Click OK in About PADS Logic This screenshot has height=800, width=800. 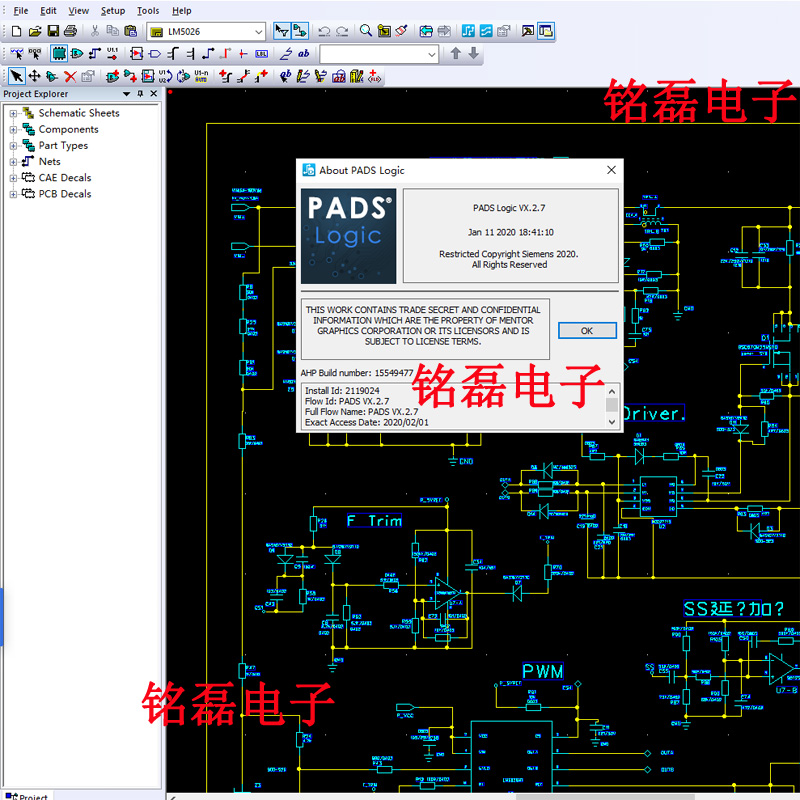tap(587, 331)
